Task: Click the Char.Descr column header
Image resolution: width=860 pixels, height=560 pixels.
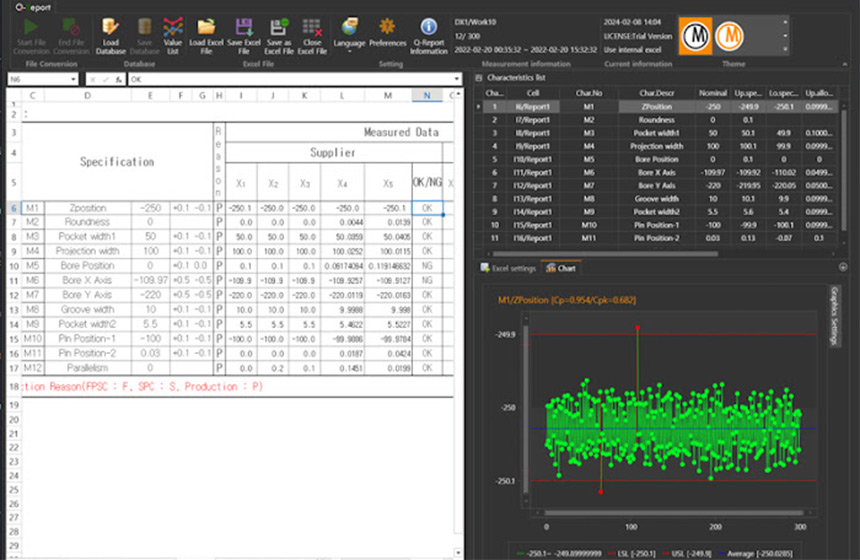Action: tap(657, 93)
